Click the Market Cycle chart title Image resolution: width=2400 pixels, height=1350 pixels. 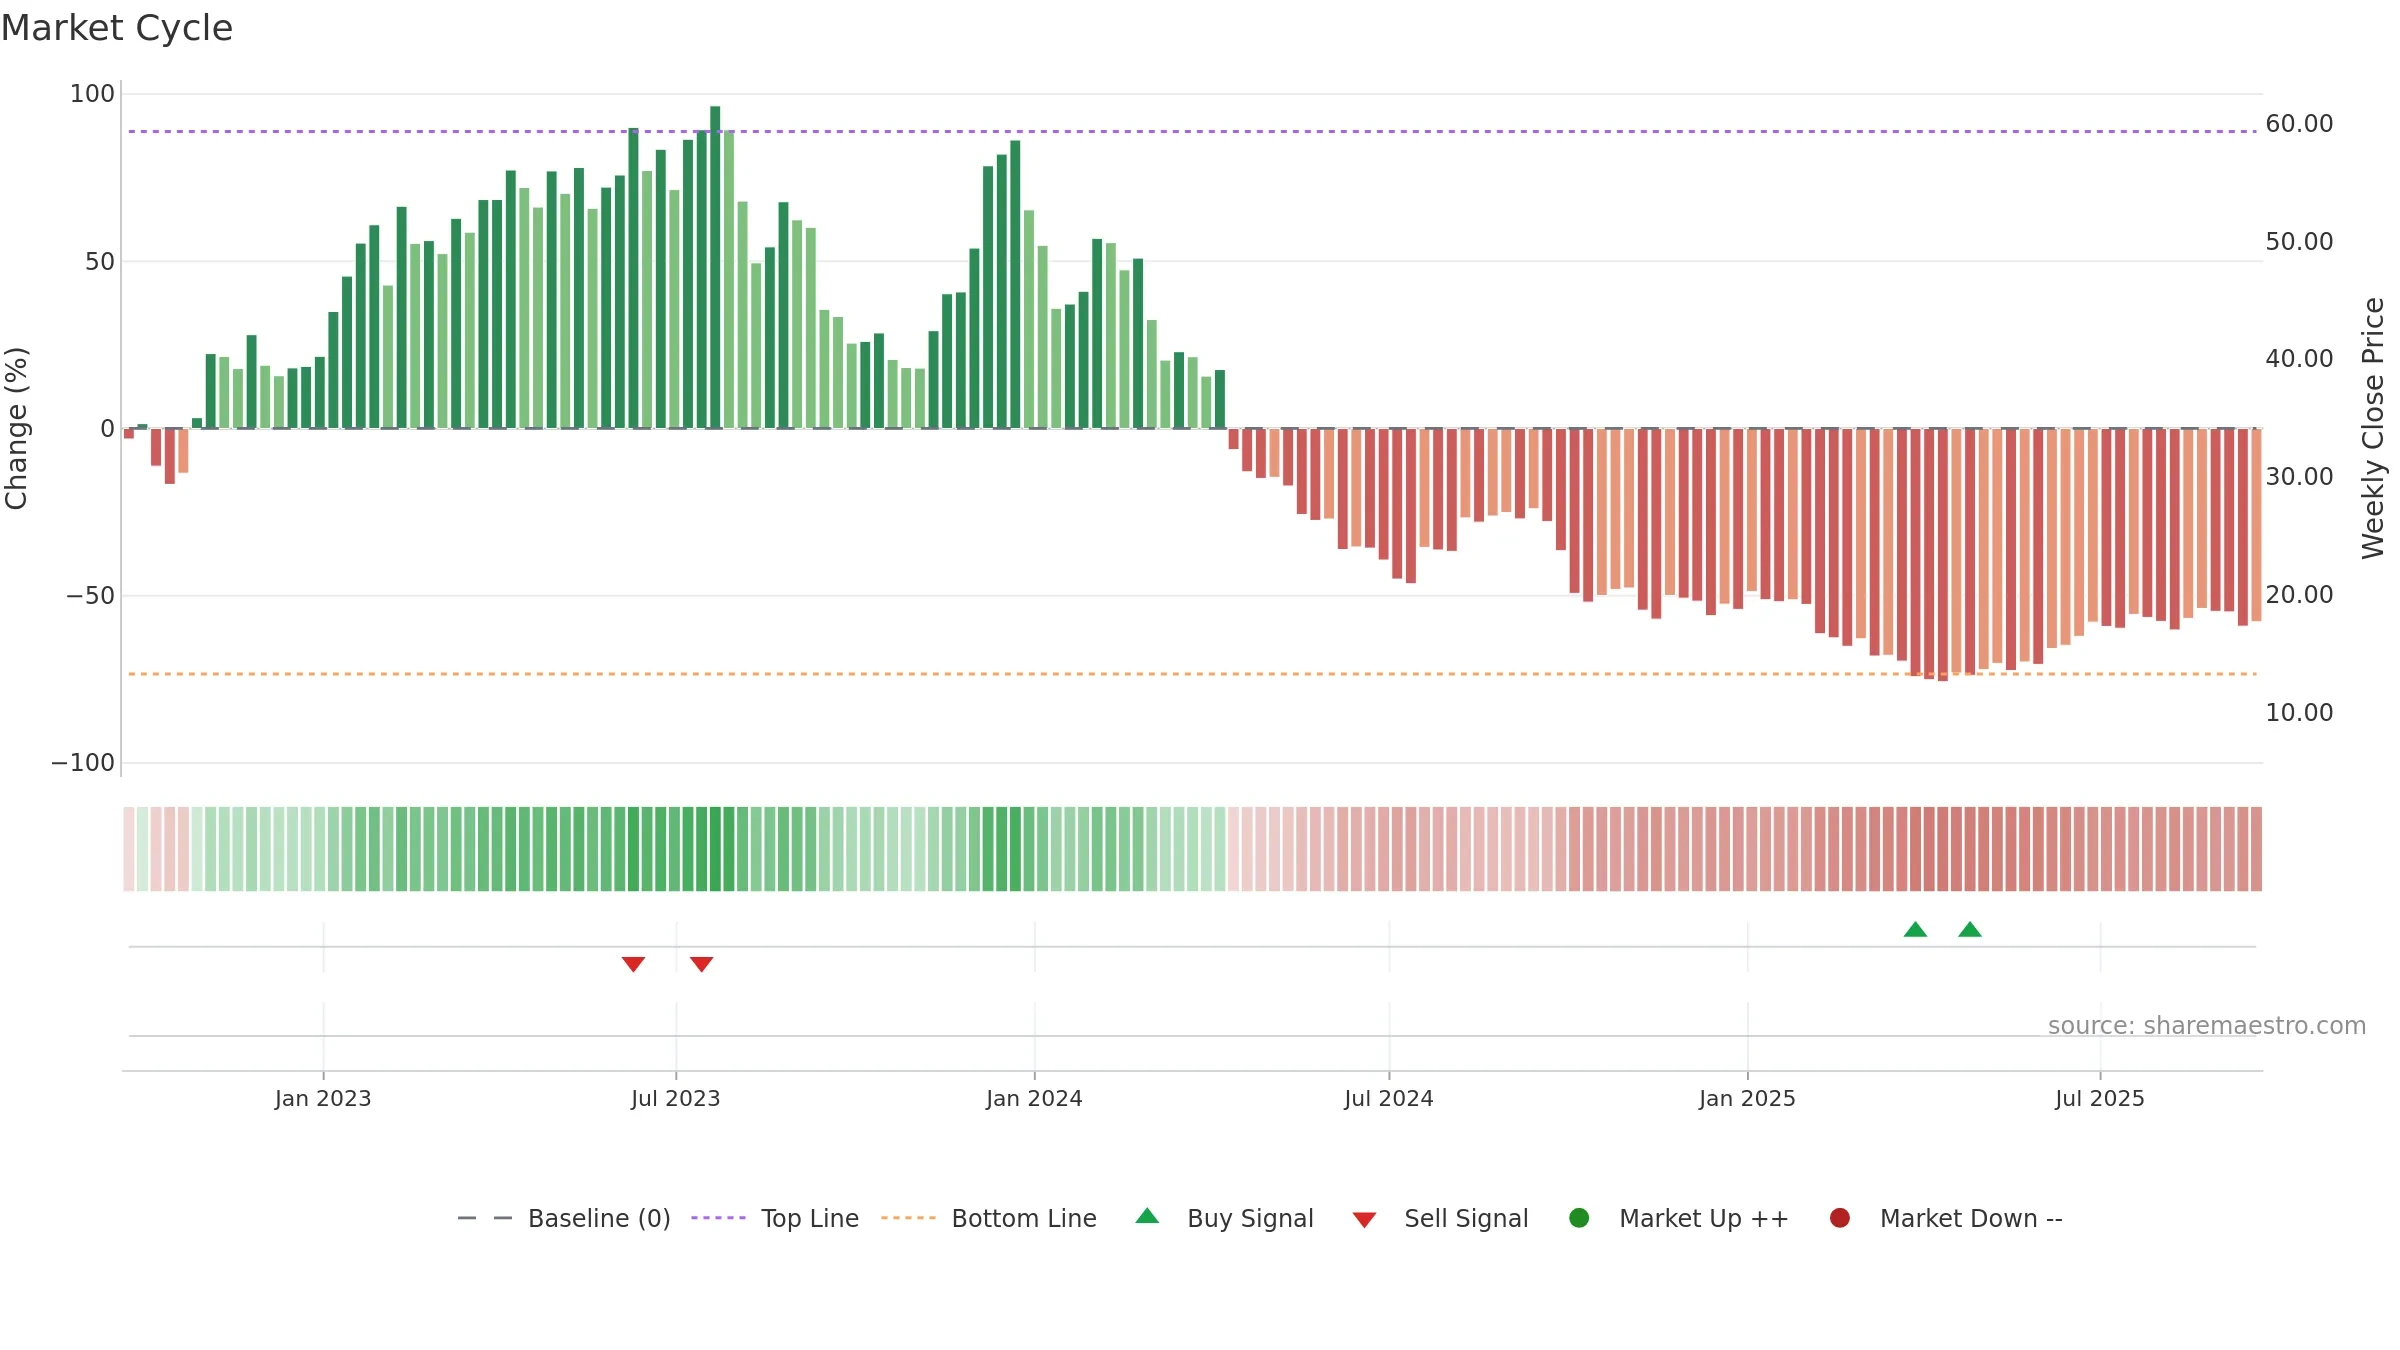coord(117,28)
